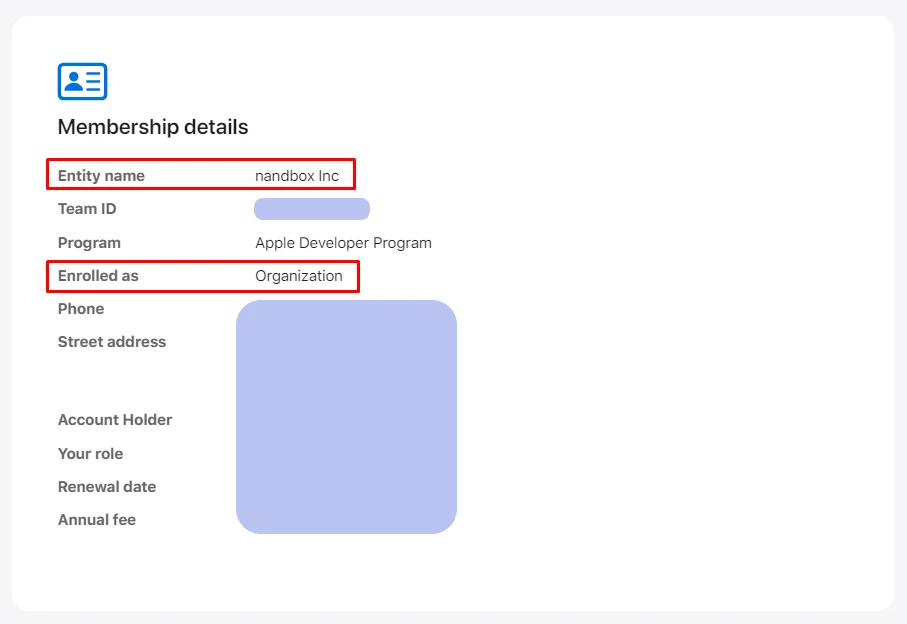Click the Phone row label
907x624 pixels.
point(80,308)
